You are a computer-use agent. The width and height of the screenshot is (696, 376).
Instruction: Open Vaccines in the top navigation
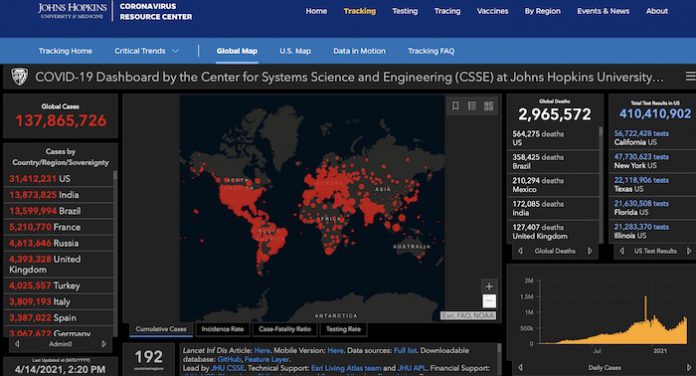pos(492,11)
